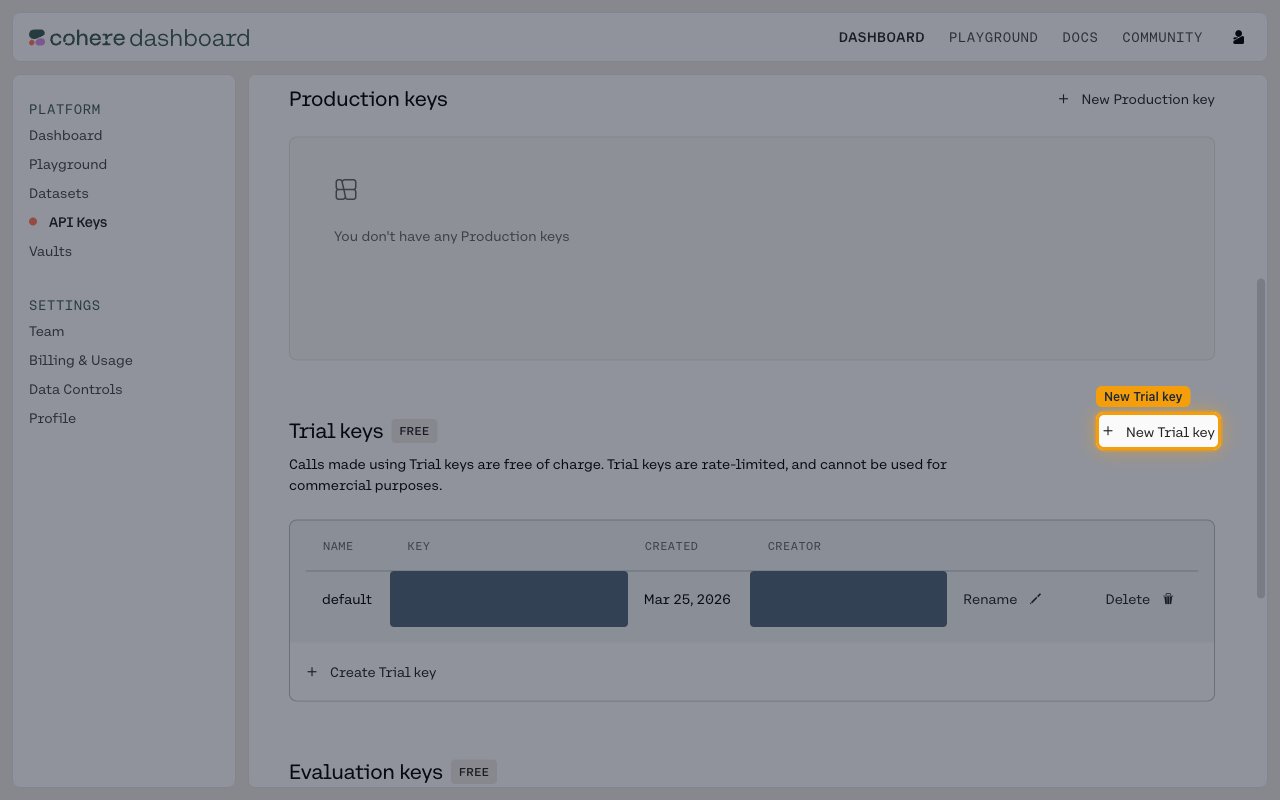This screenshot has width=1280, height=800.
Task: Click the empty production keys grid icon
Action: 346,189
